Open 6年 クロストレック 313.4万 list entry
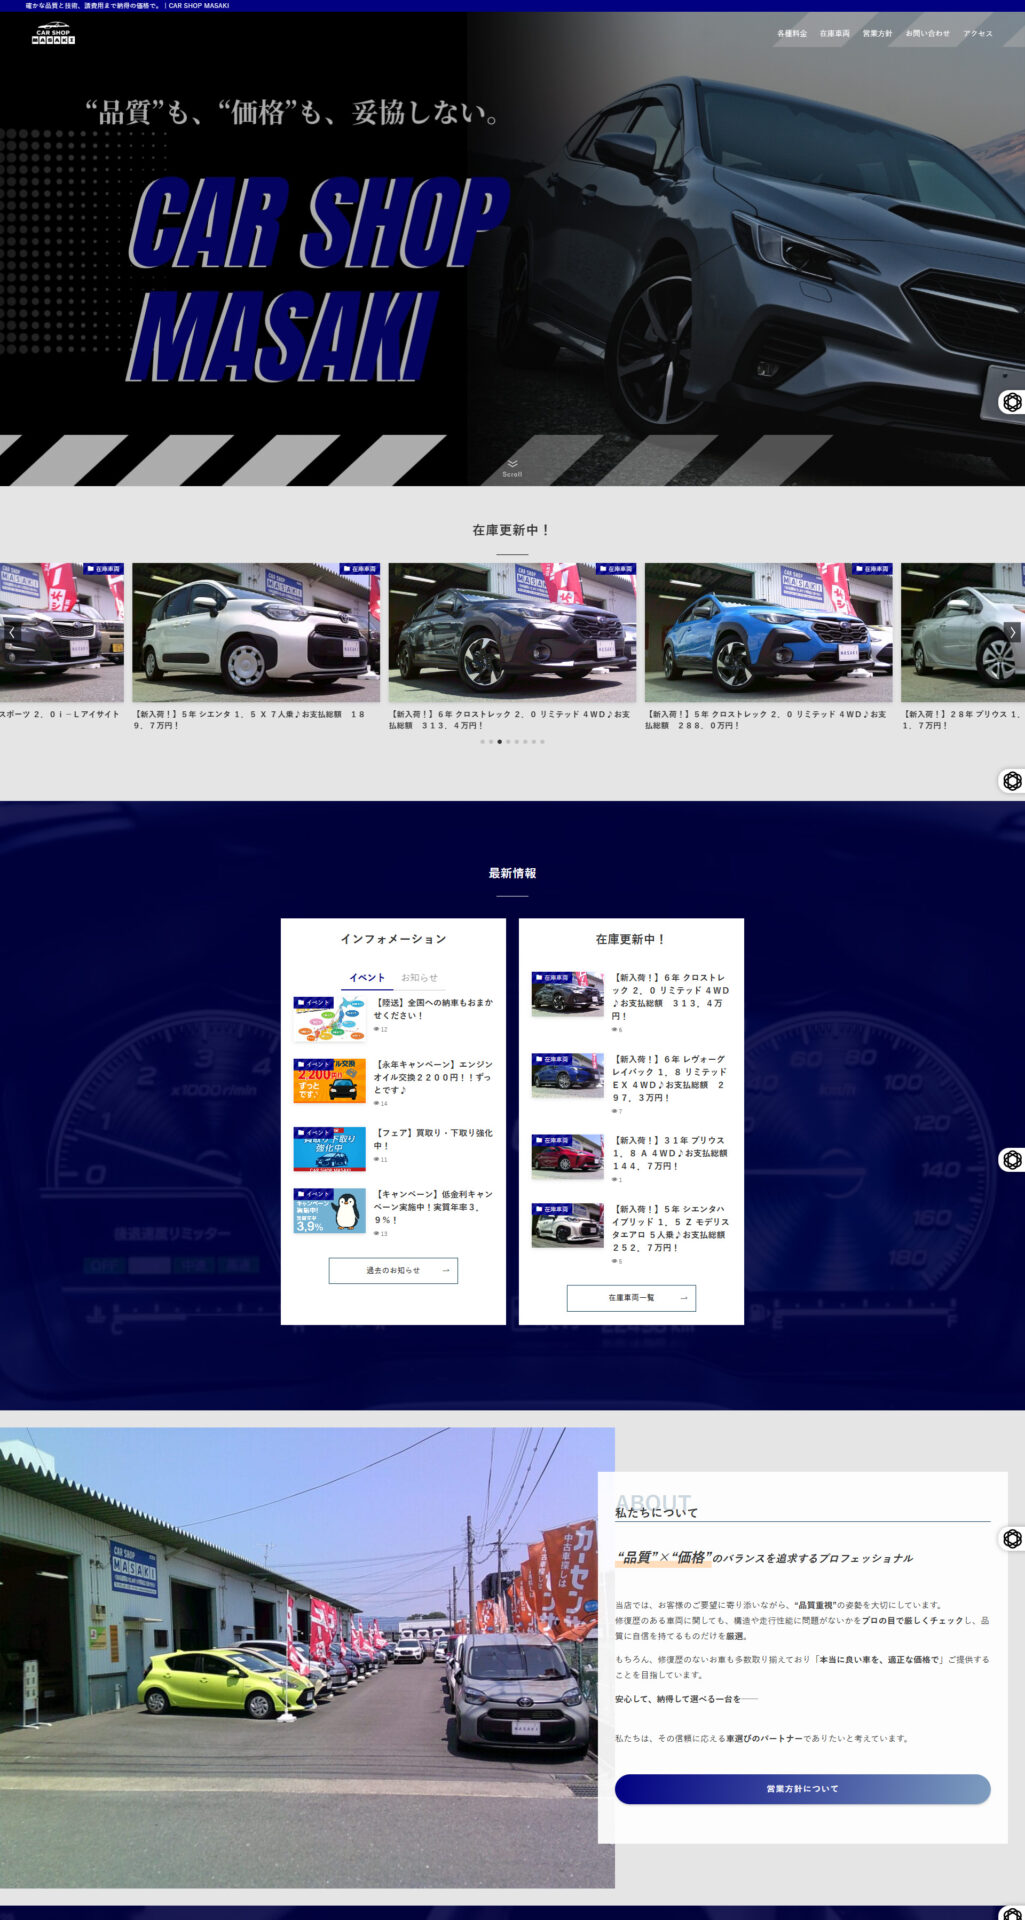 [671, 997]
